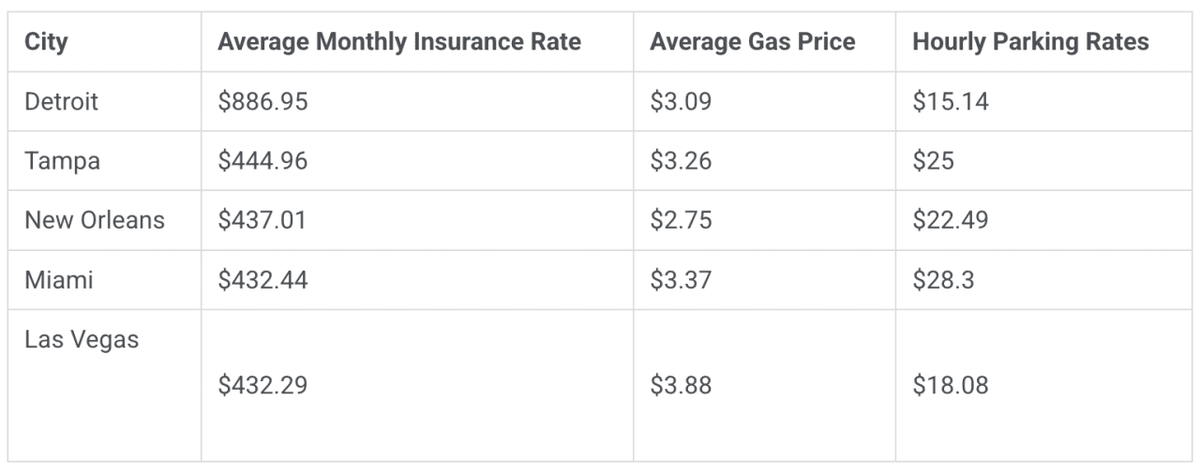Click the $3.09 gas price cell
The image size is (1200, 474).
[x=681, y=101]
